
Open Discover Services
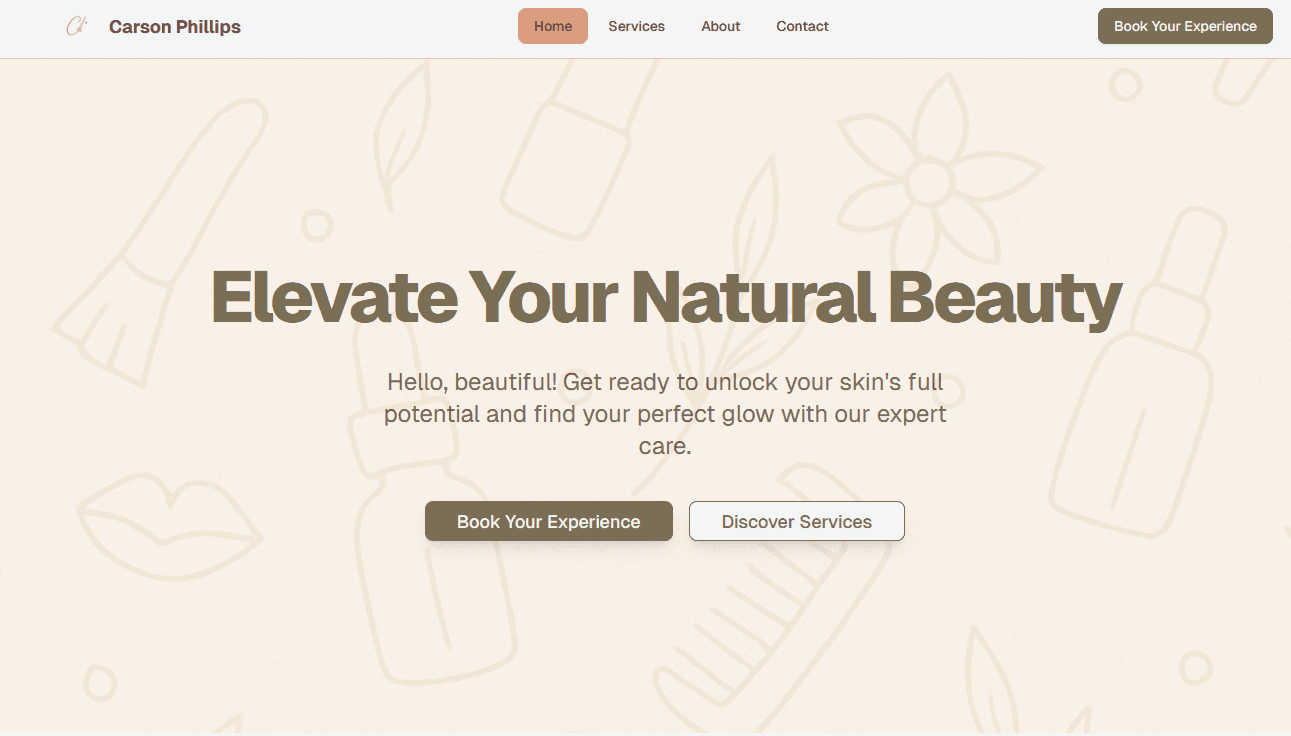pos(796,521)
